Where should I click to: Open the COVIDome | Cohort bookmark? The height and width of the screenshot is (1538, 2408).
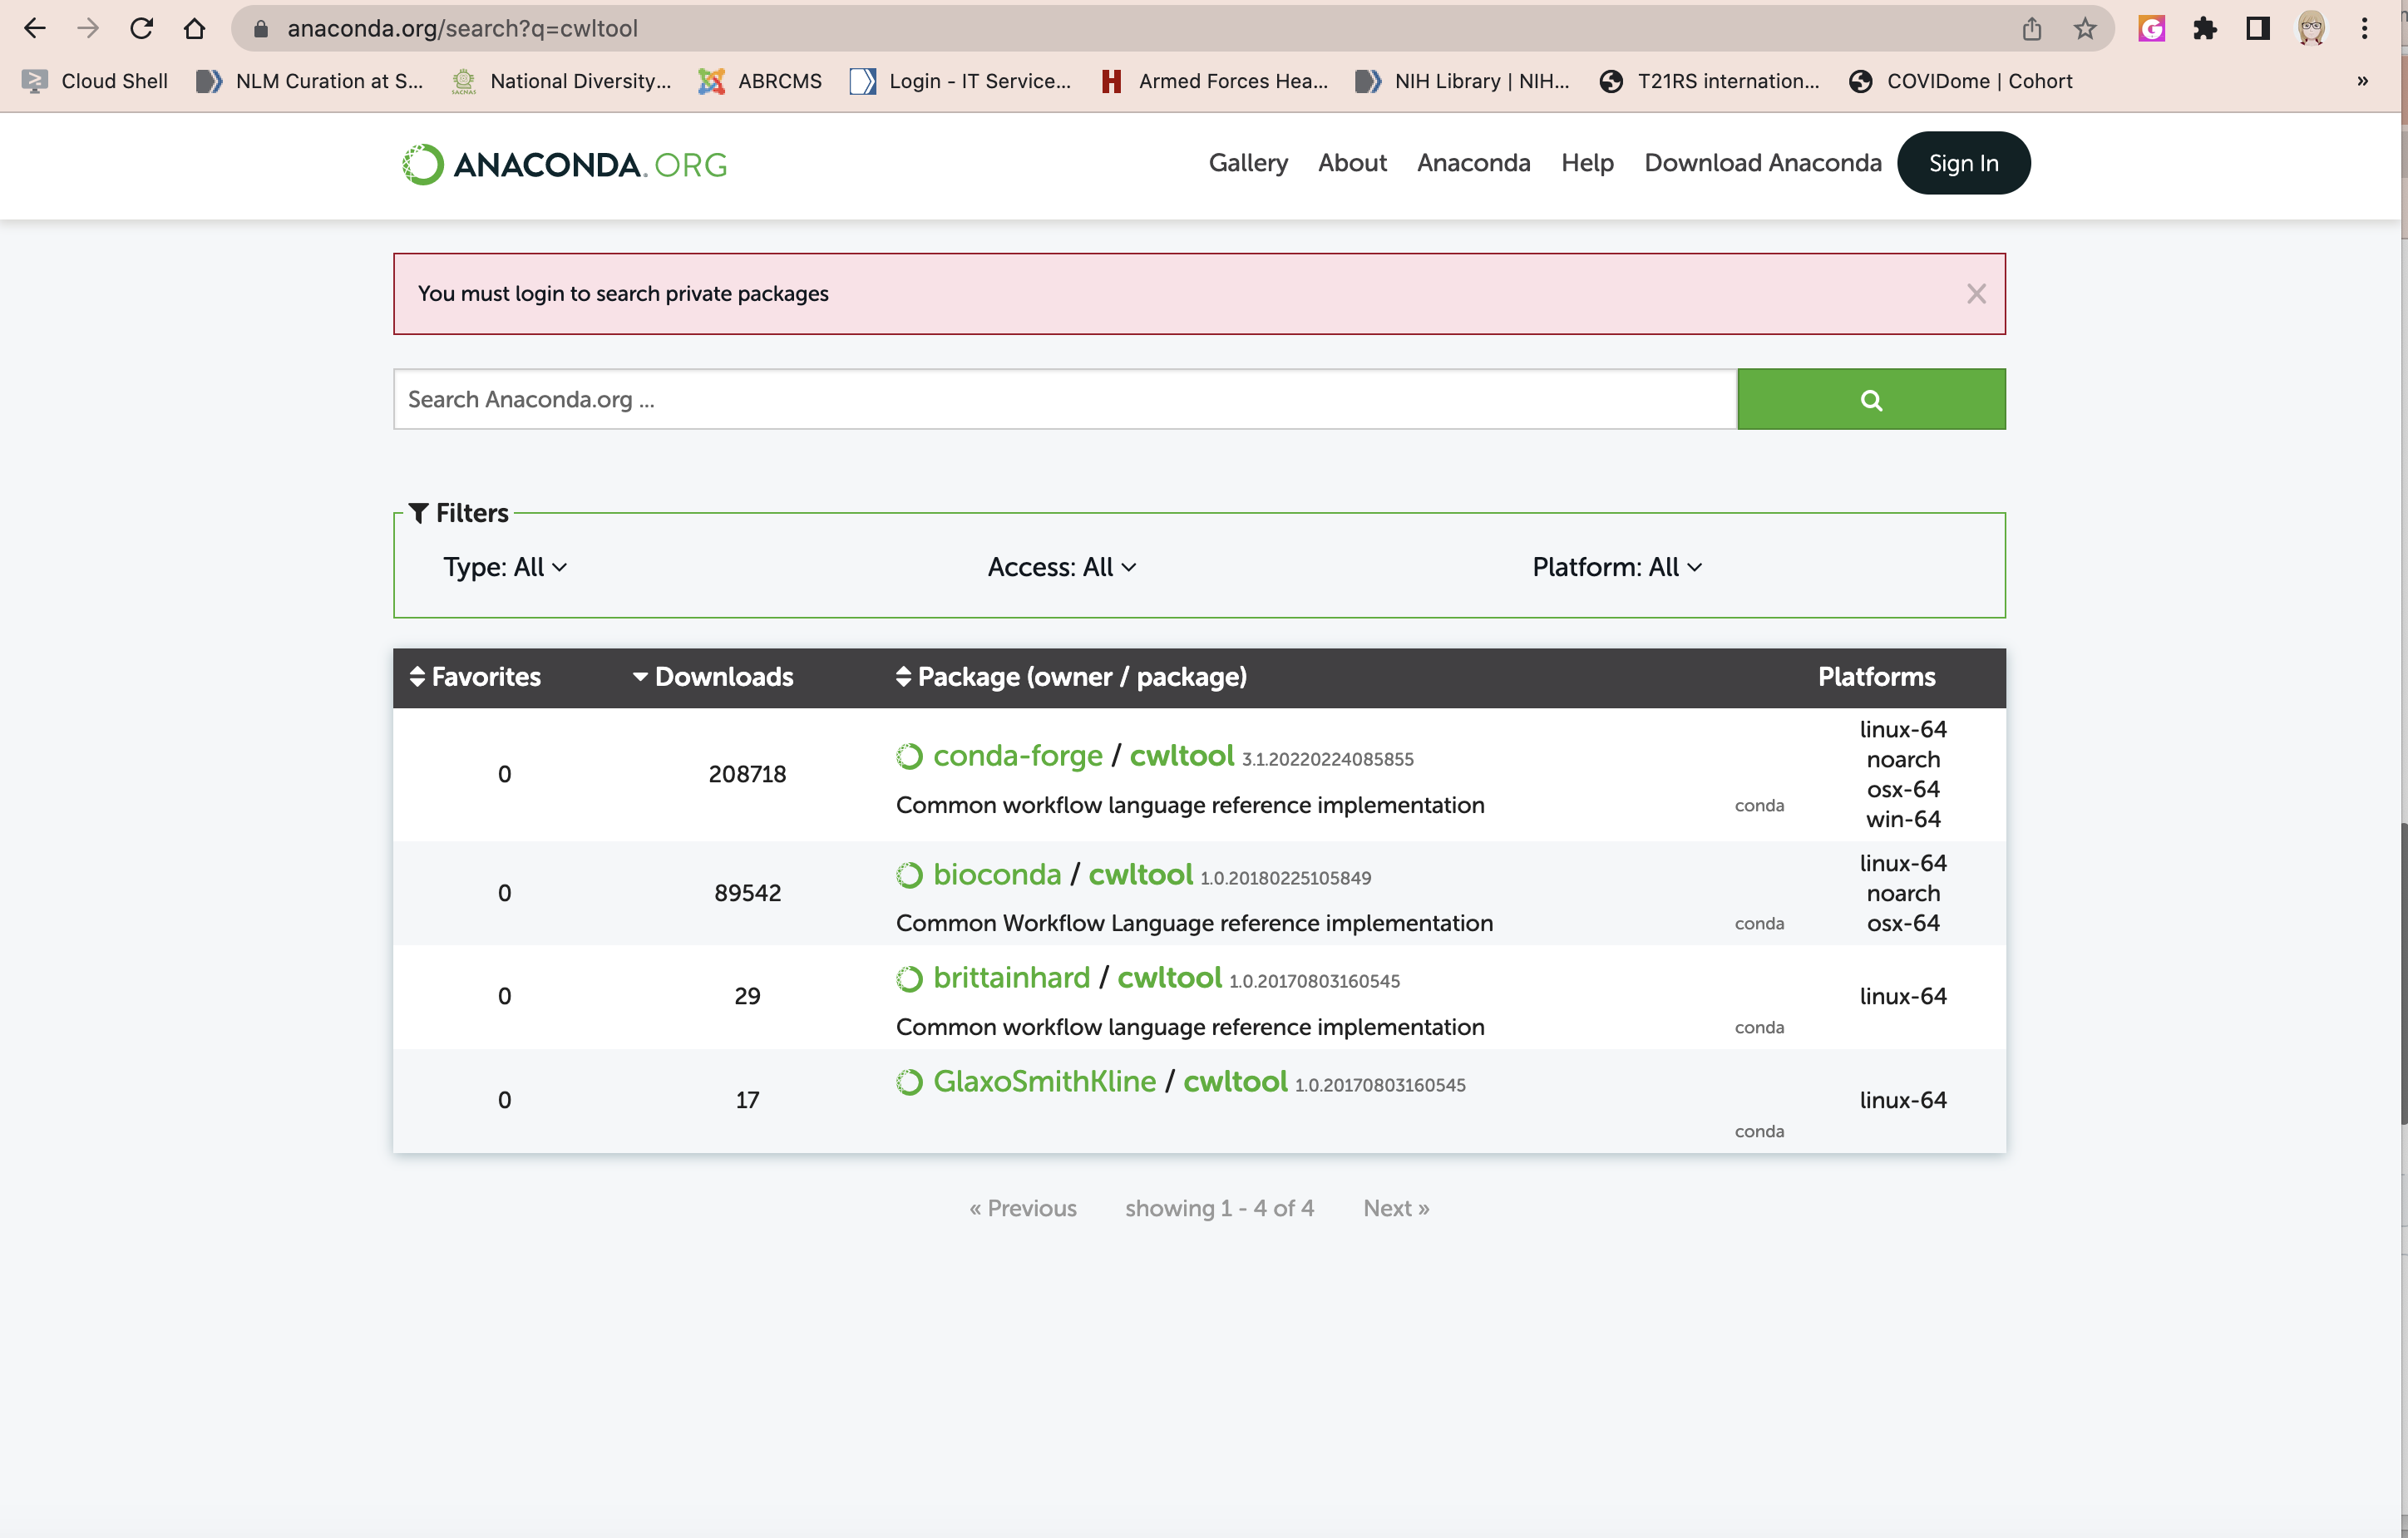1961,81
